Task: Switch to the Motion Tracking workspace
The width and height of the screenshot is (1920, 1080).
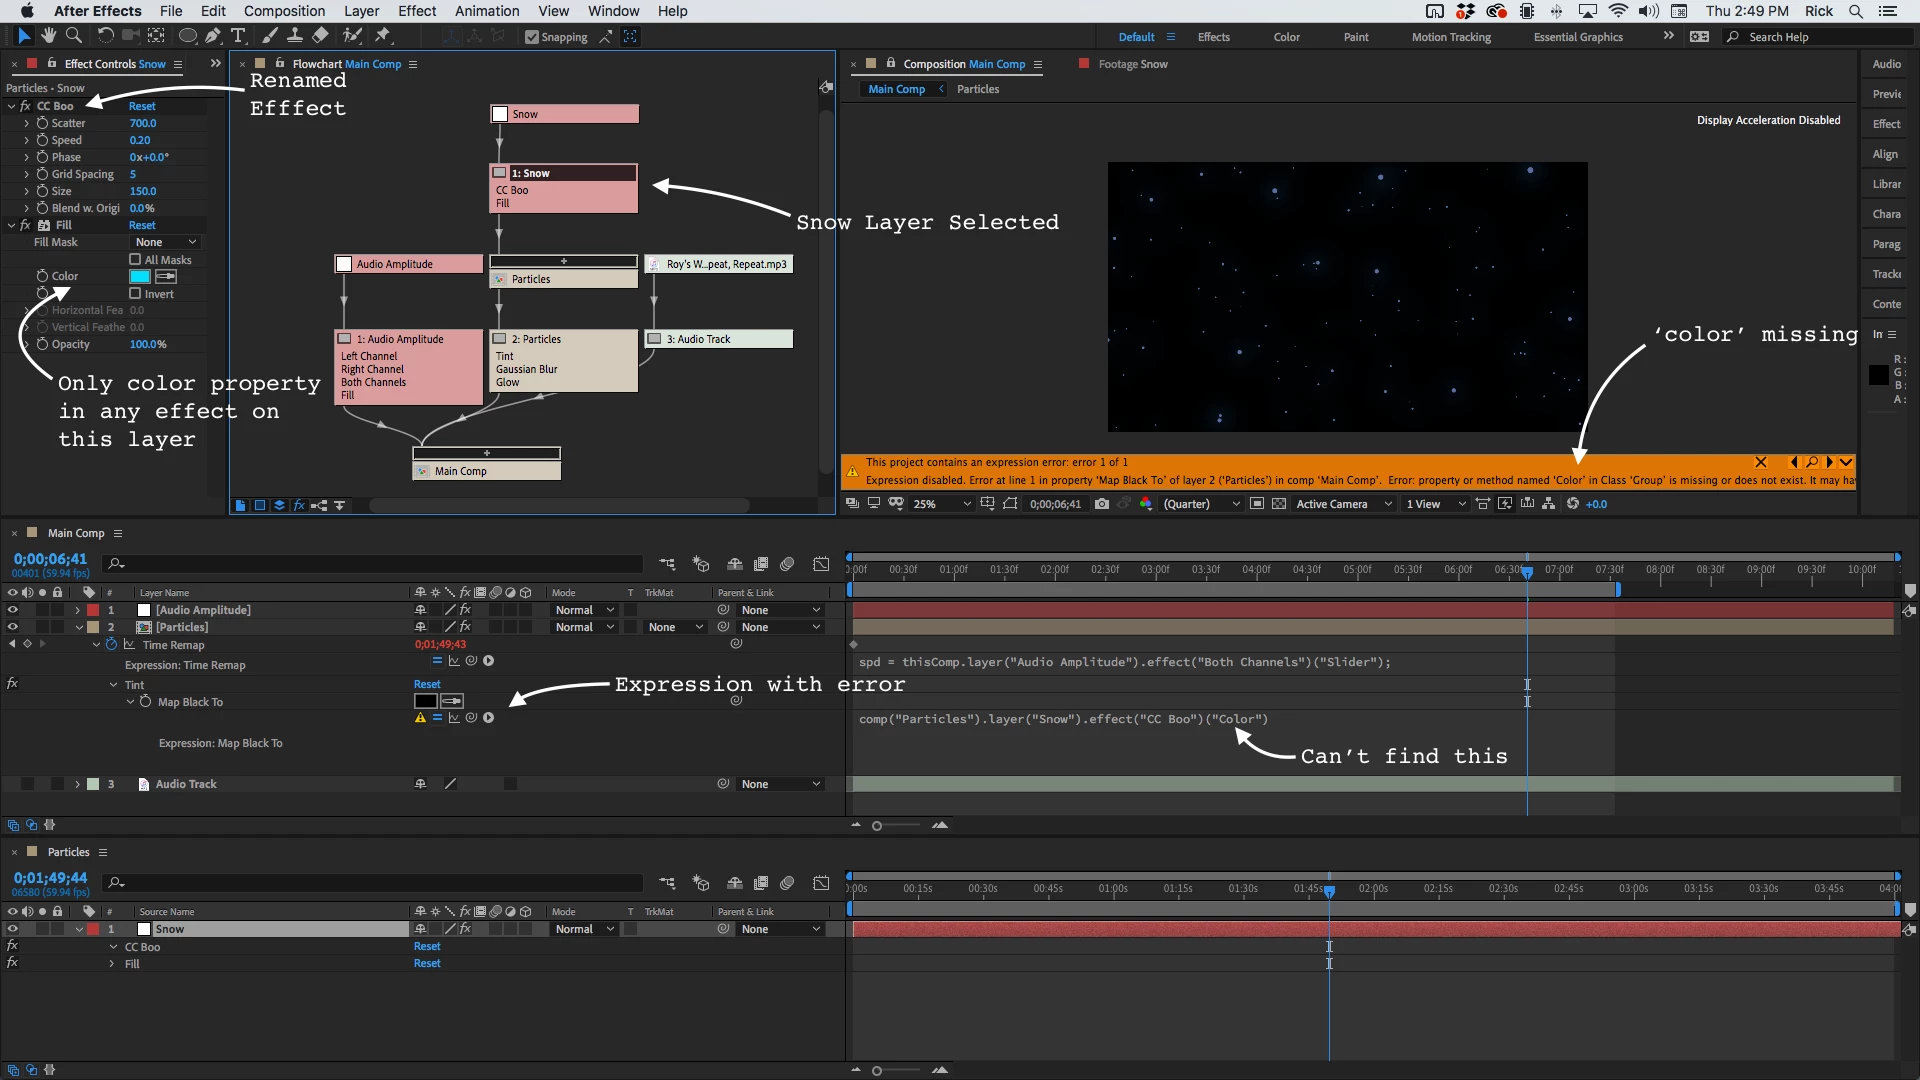Action: [x=1450, y=37]
